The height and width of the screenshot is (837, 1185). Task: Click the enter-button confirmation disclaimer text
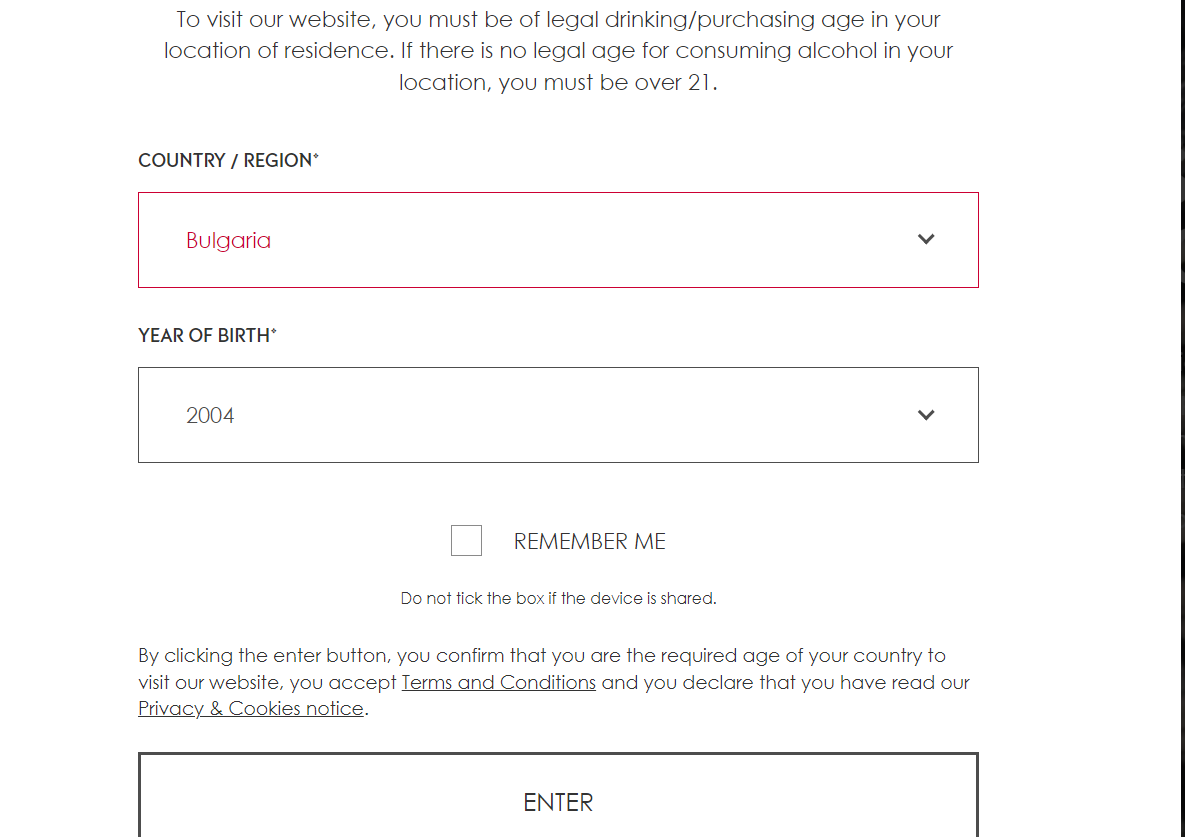[540, 657]
